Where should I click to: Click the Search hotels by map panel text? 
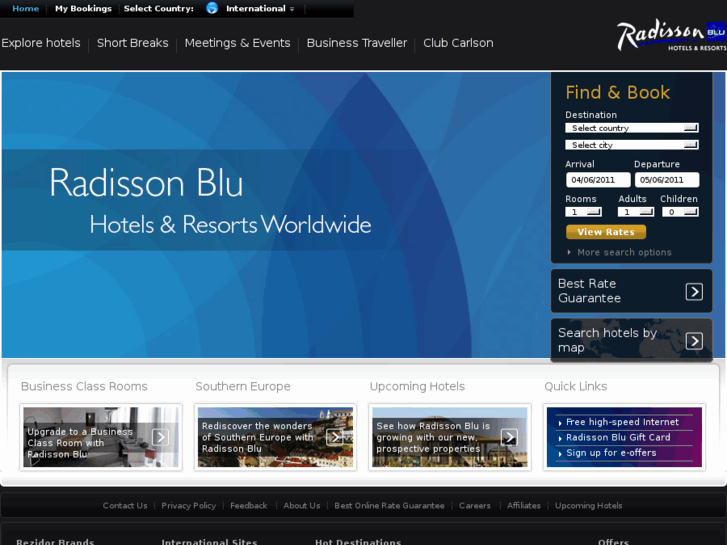(607, 340)
